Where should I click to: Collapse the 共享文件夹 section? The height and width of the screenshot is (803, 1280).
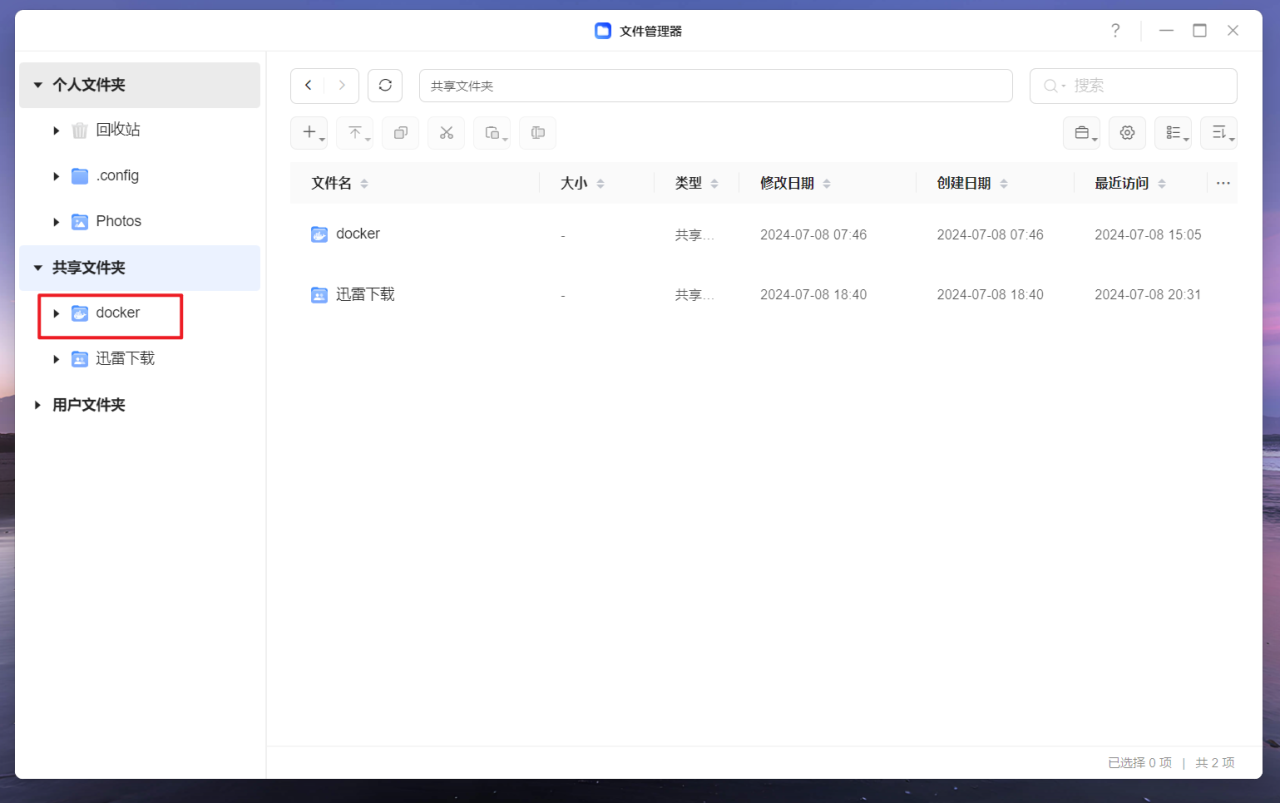click(37, 267)
